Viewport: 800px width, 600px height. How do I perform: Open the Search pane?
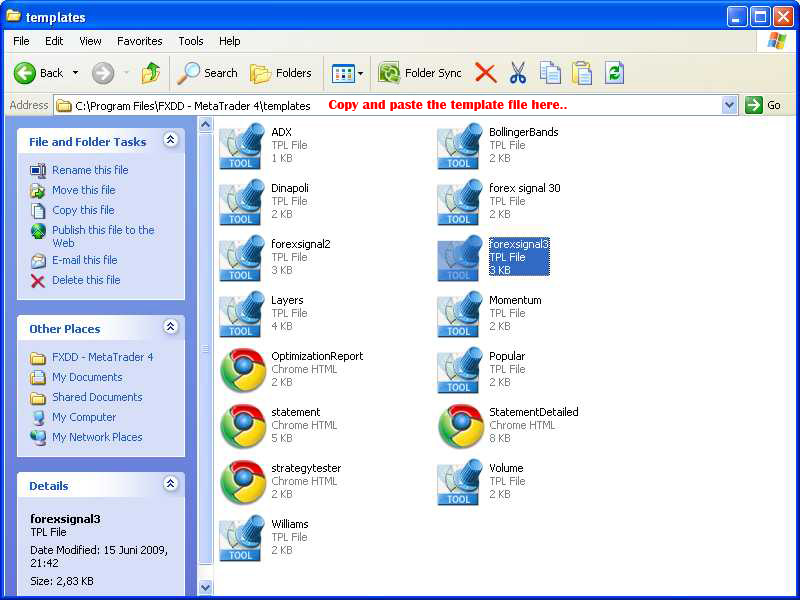(208, 73)
